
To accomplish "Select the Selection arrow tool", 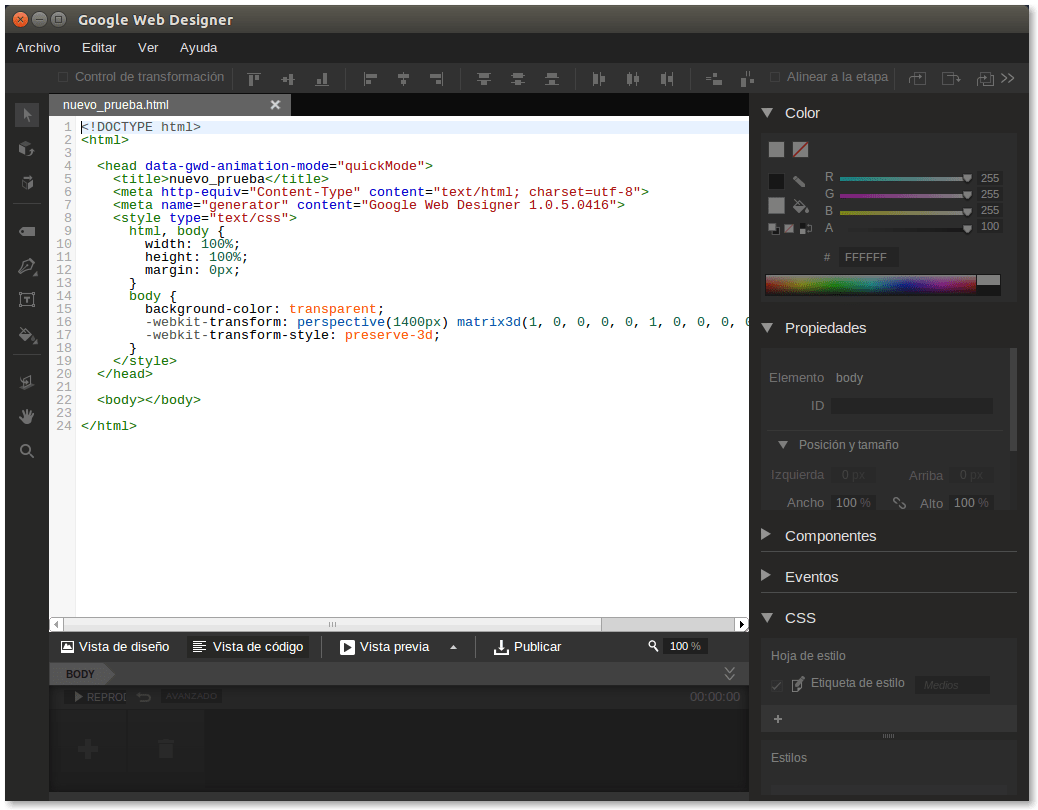I will coord(27,115).
